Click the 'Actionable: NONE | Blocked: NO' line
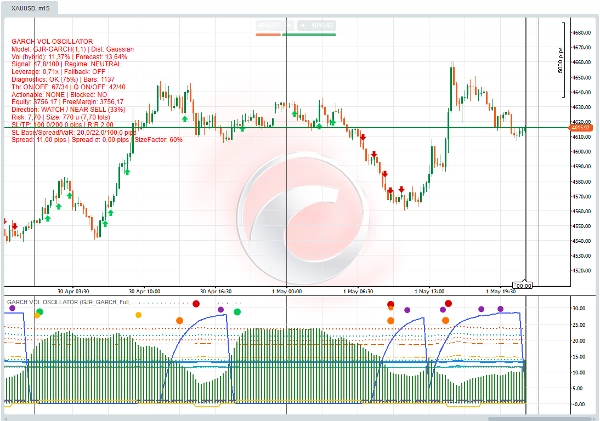Image resolution: width=600 pixels, height=421 pixels. click(59, 94)
